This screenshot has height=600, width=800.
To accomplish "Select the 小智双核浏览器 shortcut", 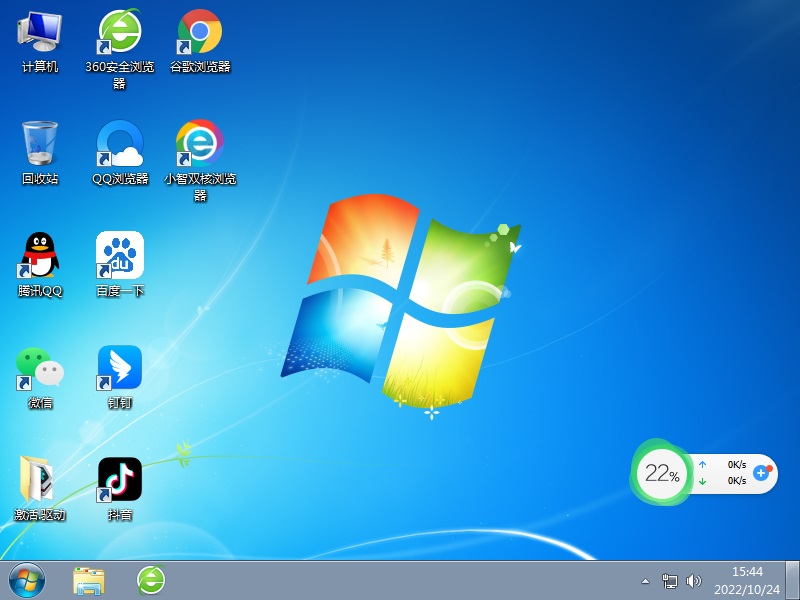I will pos(199,160).
